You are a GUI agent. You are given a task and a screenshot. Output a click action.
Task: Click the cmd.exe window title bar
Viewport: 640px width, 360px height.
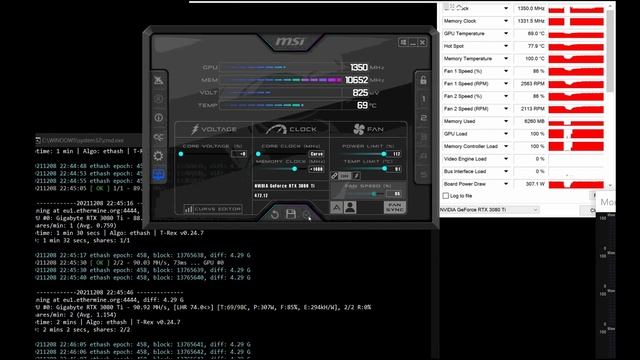[89, 140]
